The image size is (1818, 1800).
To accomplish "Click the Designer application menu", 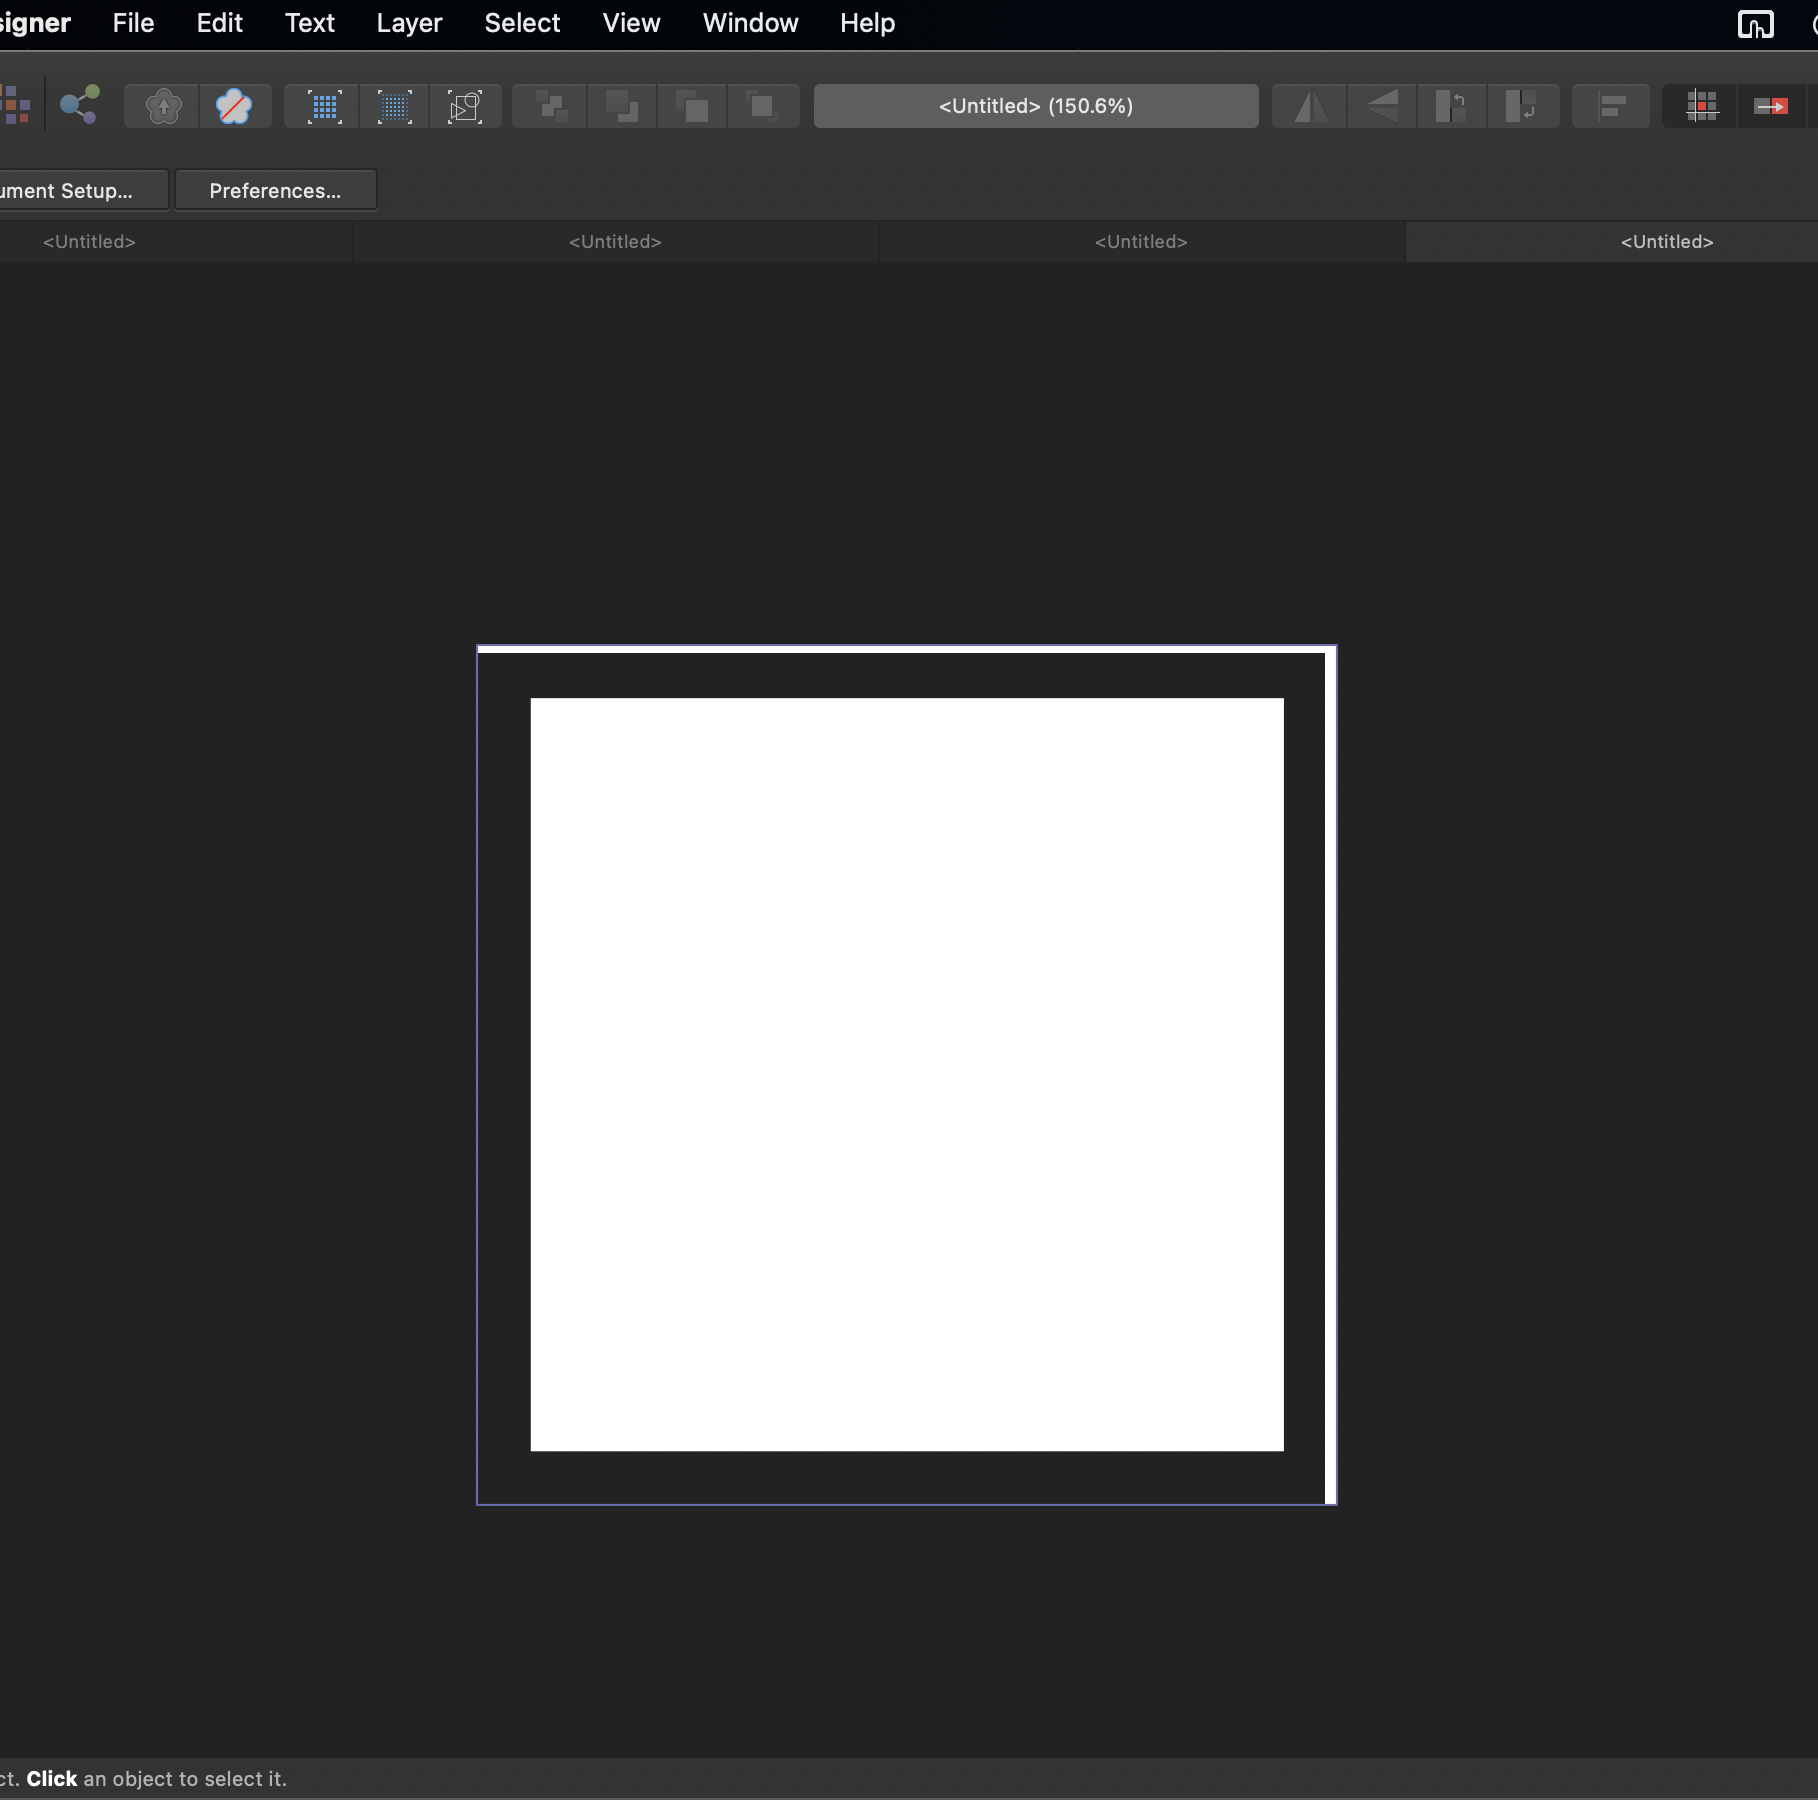I will click(35, 23).
